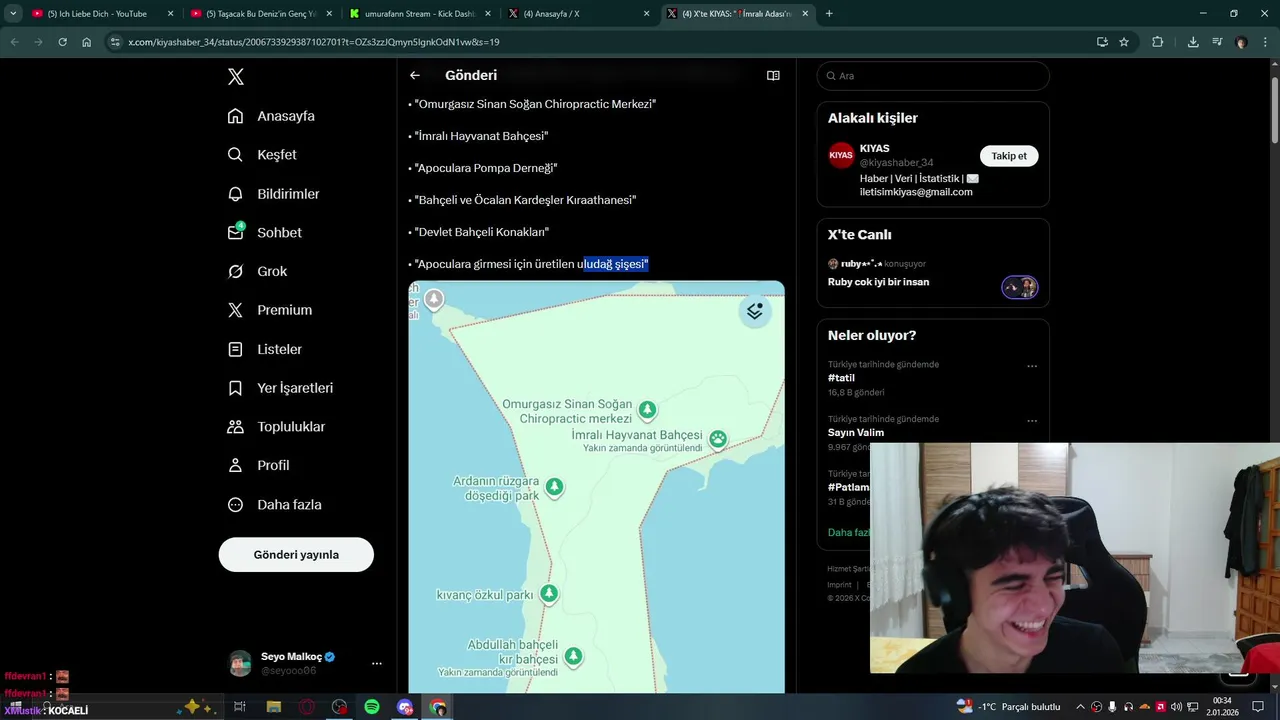This screenshot has width=1280, height=720.
Task: Click map layers icon on the image
Action: 755,311
